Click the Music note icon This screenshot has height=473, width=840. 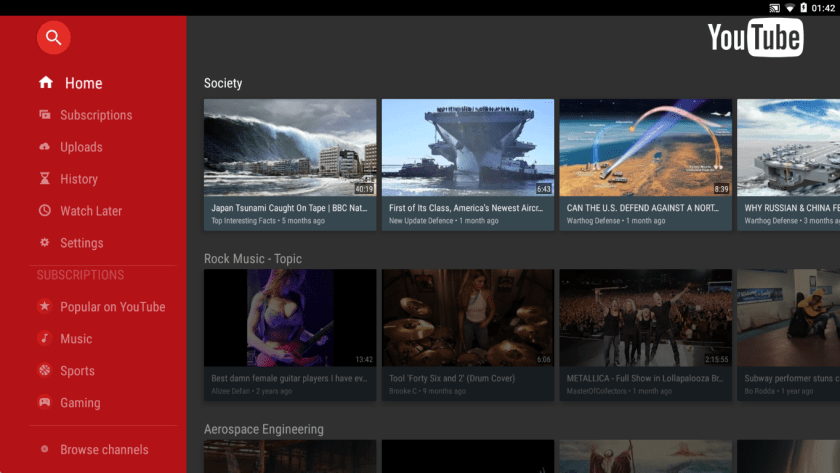coord(44,339)
